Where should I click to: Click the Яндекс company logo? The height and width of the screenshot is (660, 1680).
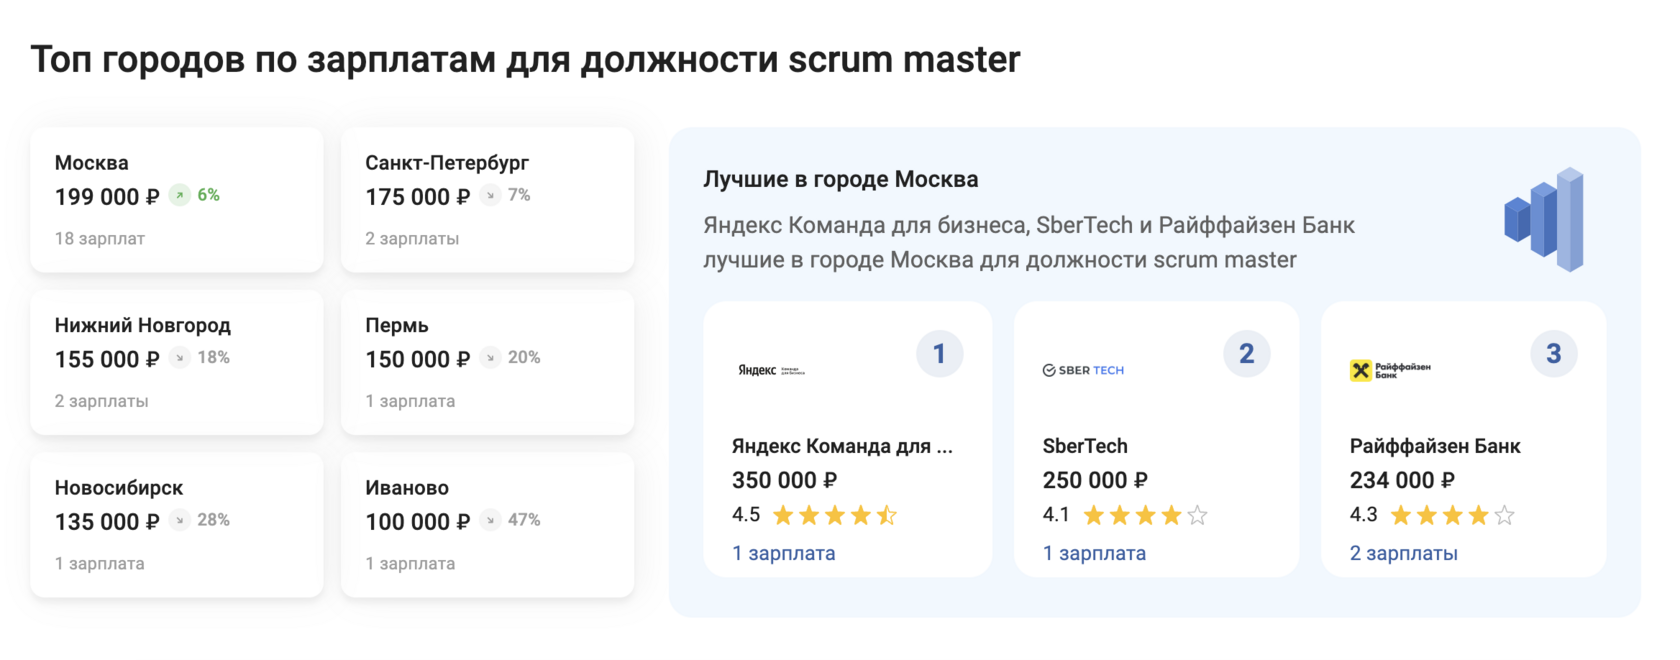coord(771,370)
